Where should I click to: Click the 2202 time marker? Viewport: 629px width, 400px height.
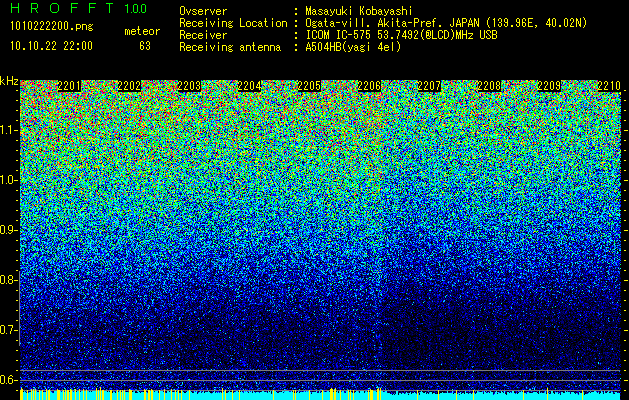click(x=129, y=86)
